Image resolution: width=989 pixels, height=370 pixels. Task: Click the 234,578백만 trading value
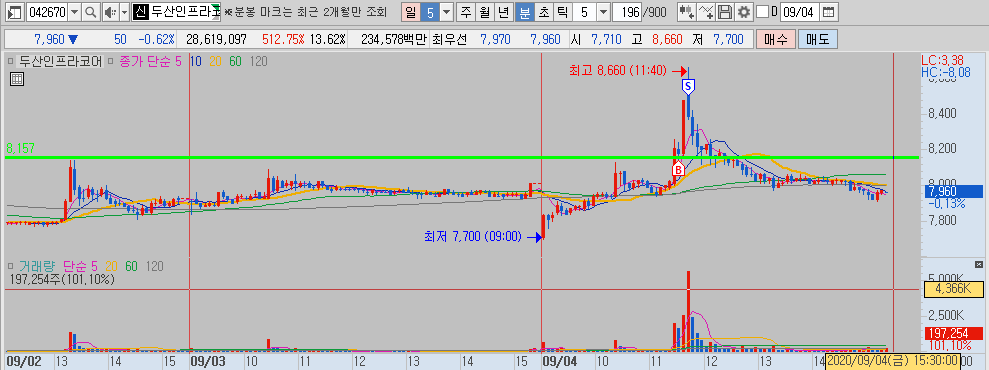coord(394,39)
